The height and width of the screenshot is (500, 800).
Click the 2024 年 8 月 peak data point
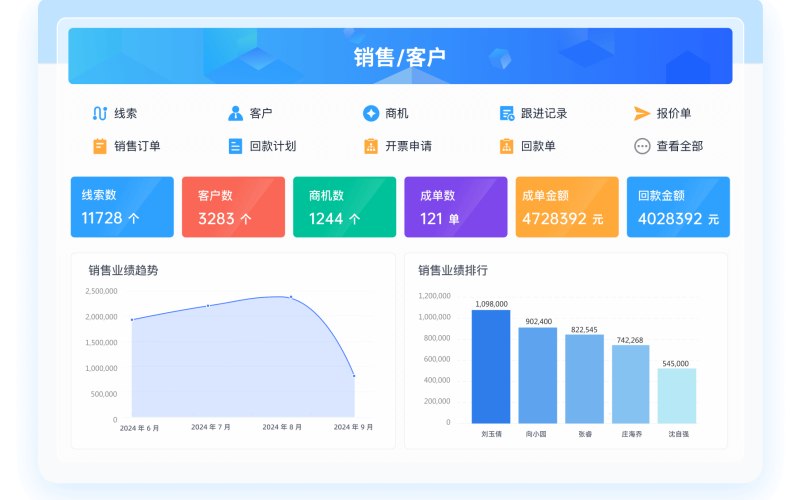click(291, 297)
